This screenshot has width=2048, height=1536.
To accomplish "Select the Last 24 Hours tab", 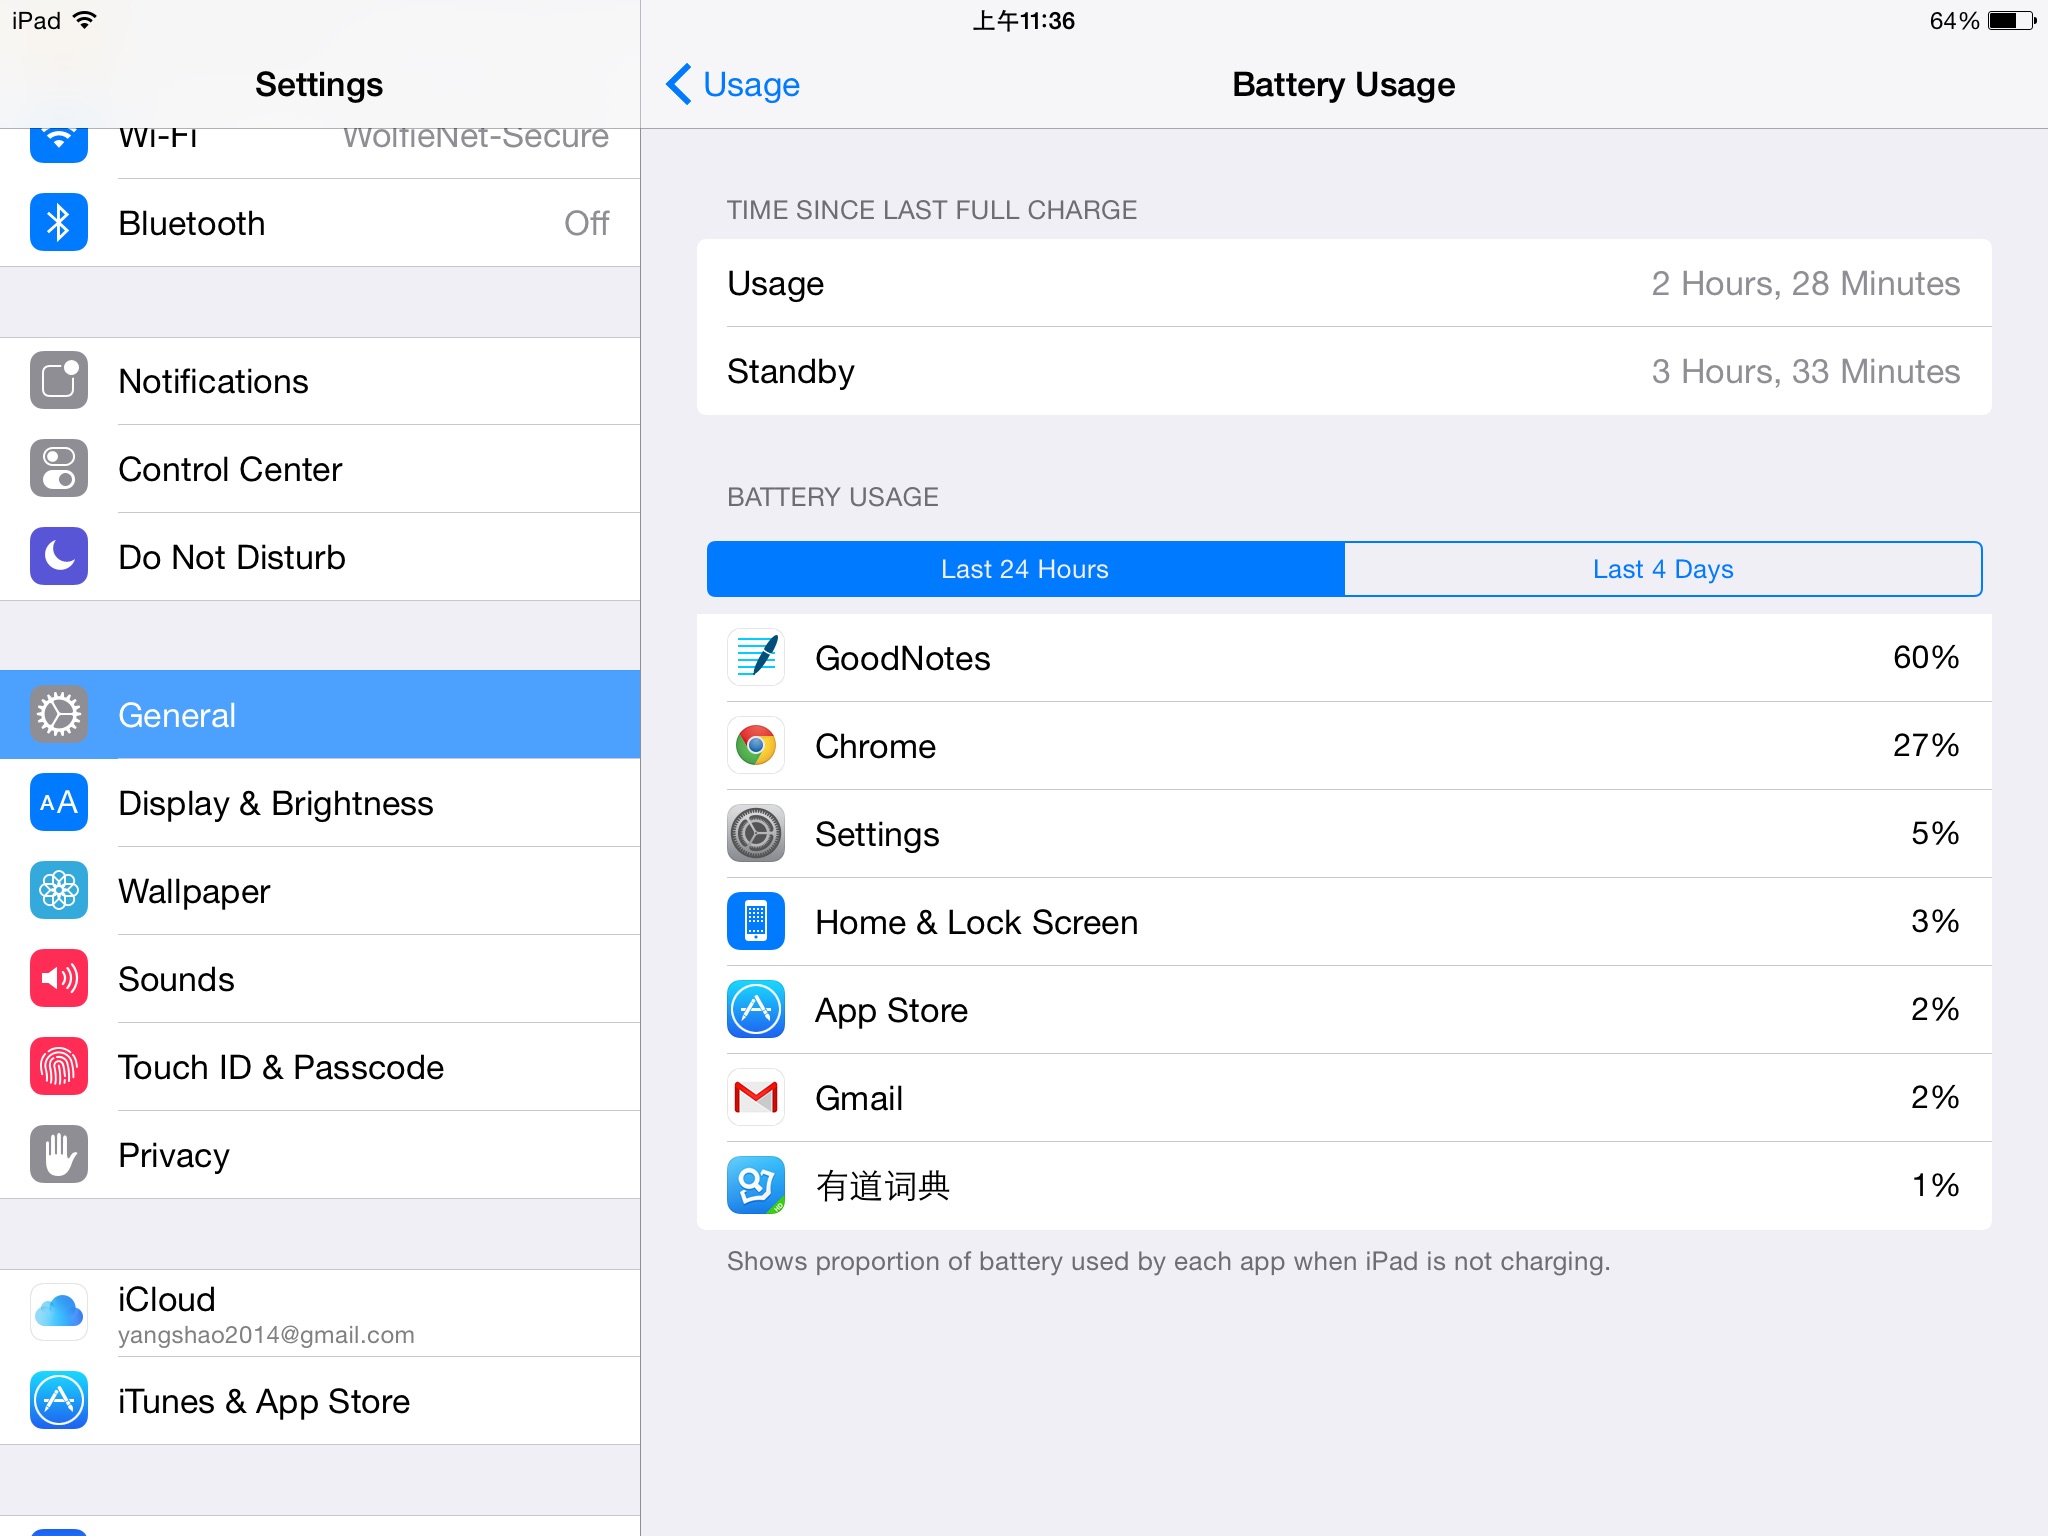I will (x=1025, y=569).
